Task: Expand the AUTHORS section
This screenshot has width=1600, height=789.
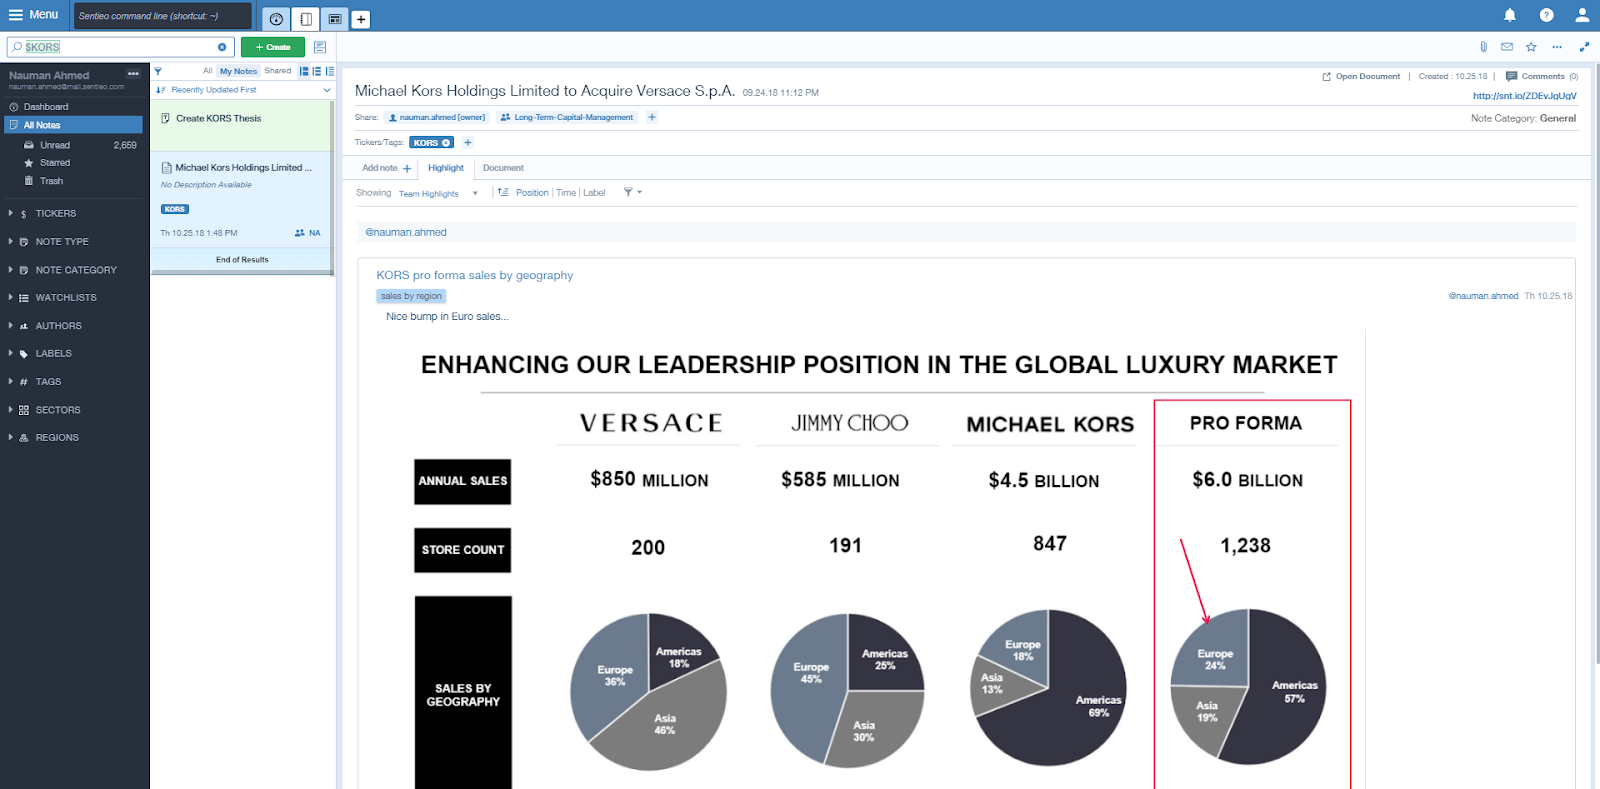Action: pos(59,326)
